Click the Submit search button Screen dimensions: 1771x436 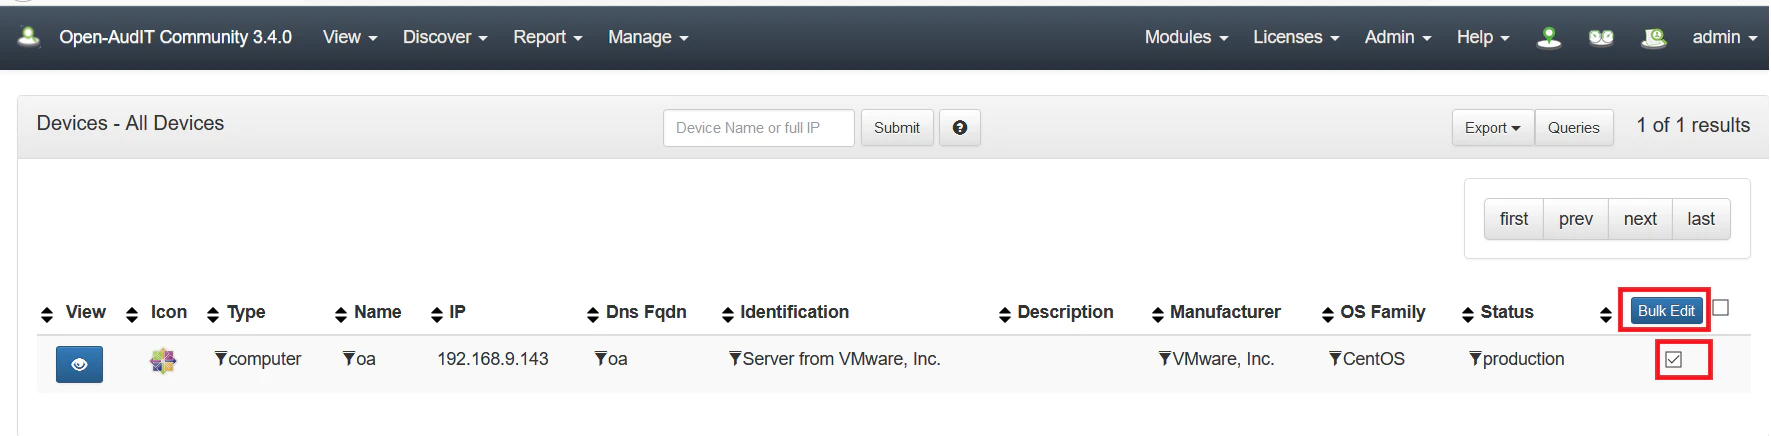[x=897, y=128]
